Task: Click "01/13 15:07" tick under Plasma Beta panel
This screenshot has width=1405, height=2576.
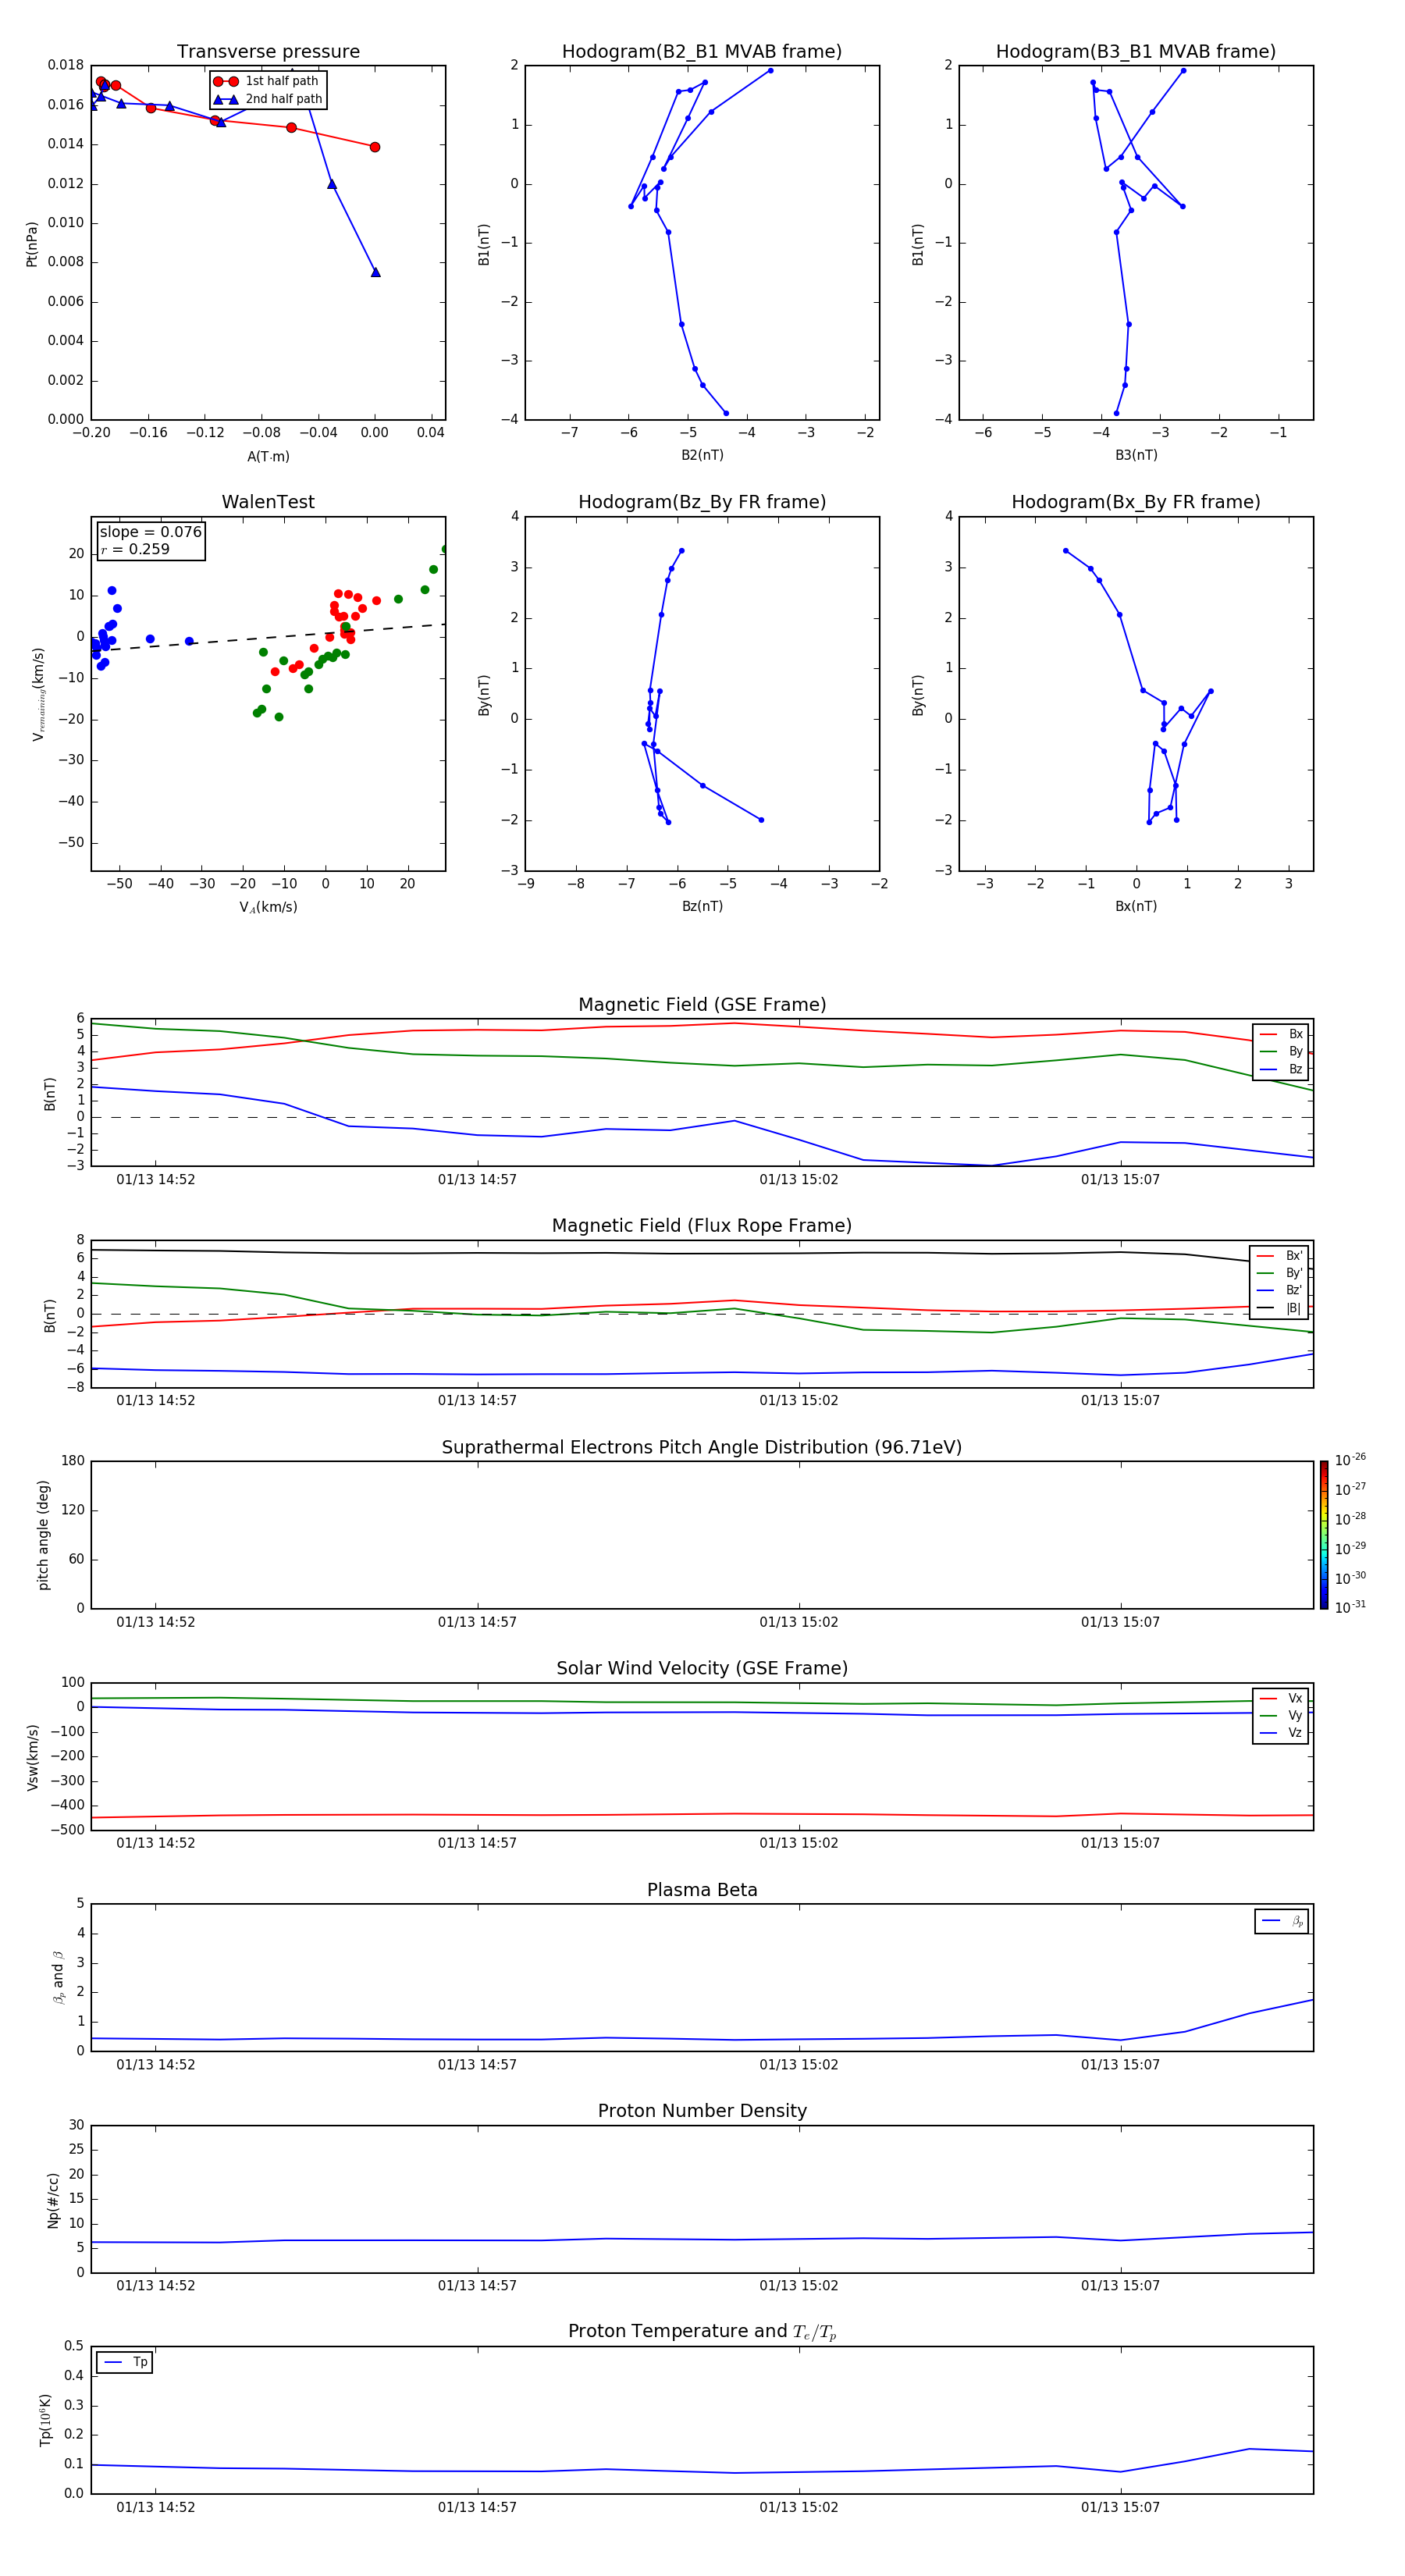Action: click(x=1120, y=2065)
